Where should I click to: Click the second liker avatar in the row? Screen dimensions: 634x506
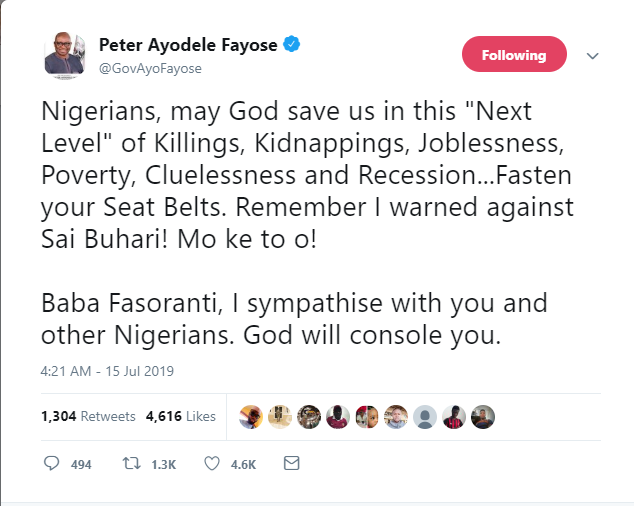click(x=280, y=416)
